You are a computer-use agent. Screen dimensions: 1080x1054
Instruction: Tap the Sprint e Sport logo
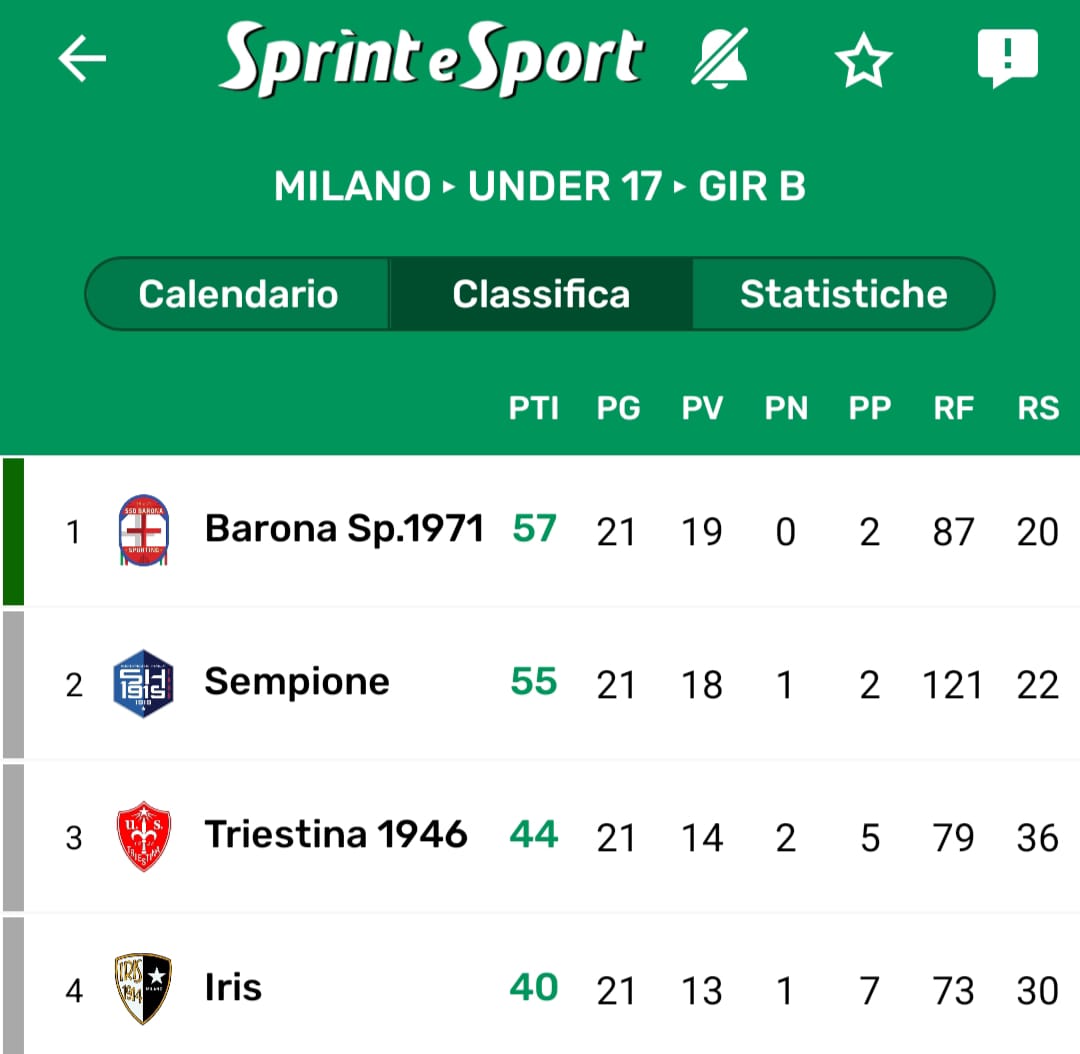pos(430,58)
